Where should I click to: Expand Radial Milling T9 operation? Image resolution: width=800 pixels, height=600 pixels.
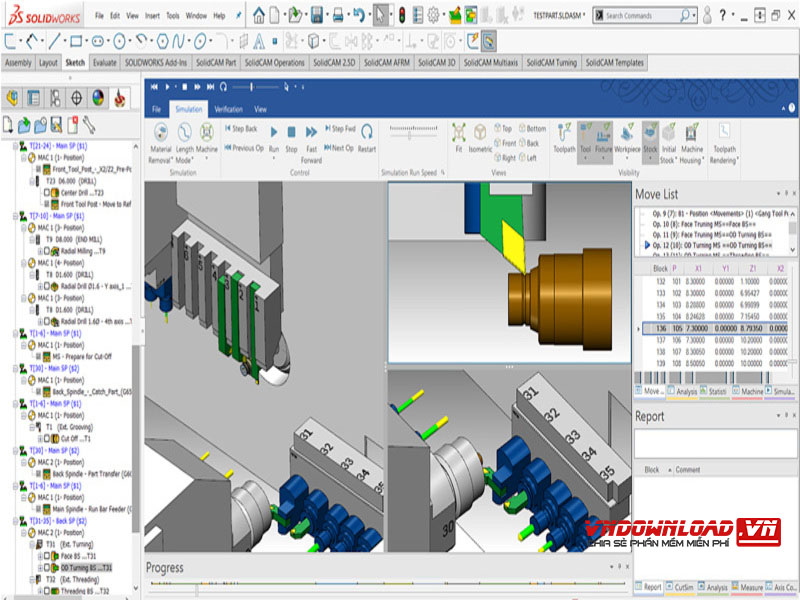pyautogui.click(x=40, y=251)
